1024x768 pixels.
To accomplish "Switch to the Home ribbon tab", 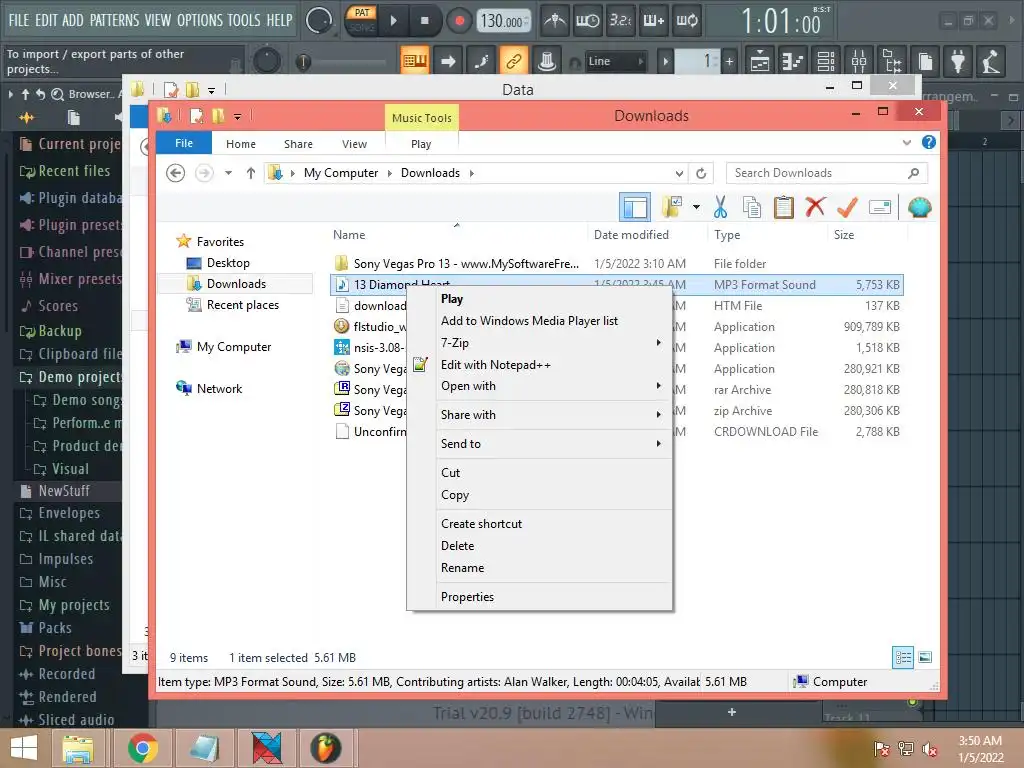I will pyautogui.click(x=241, y=144).
